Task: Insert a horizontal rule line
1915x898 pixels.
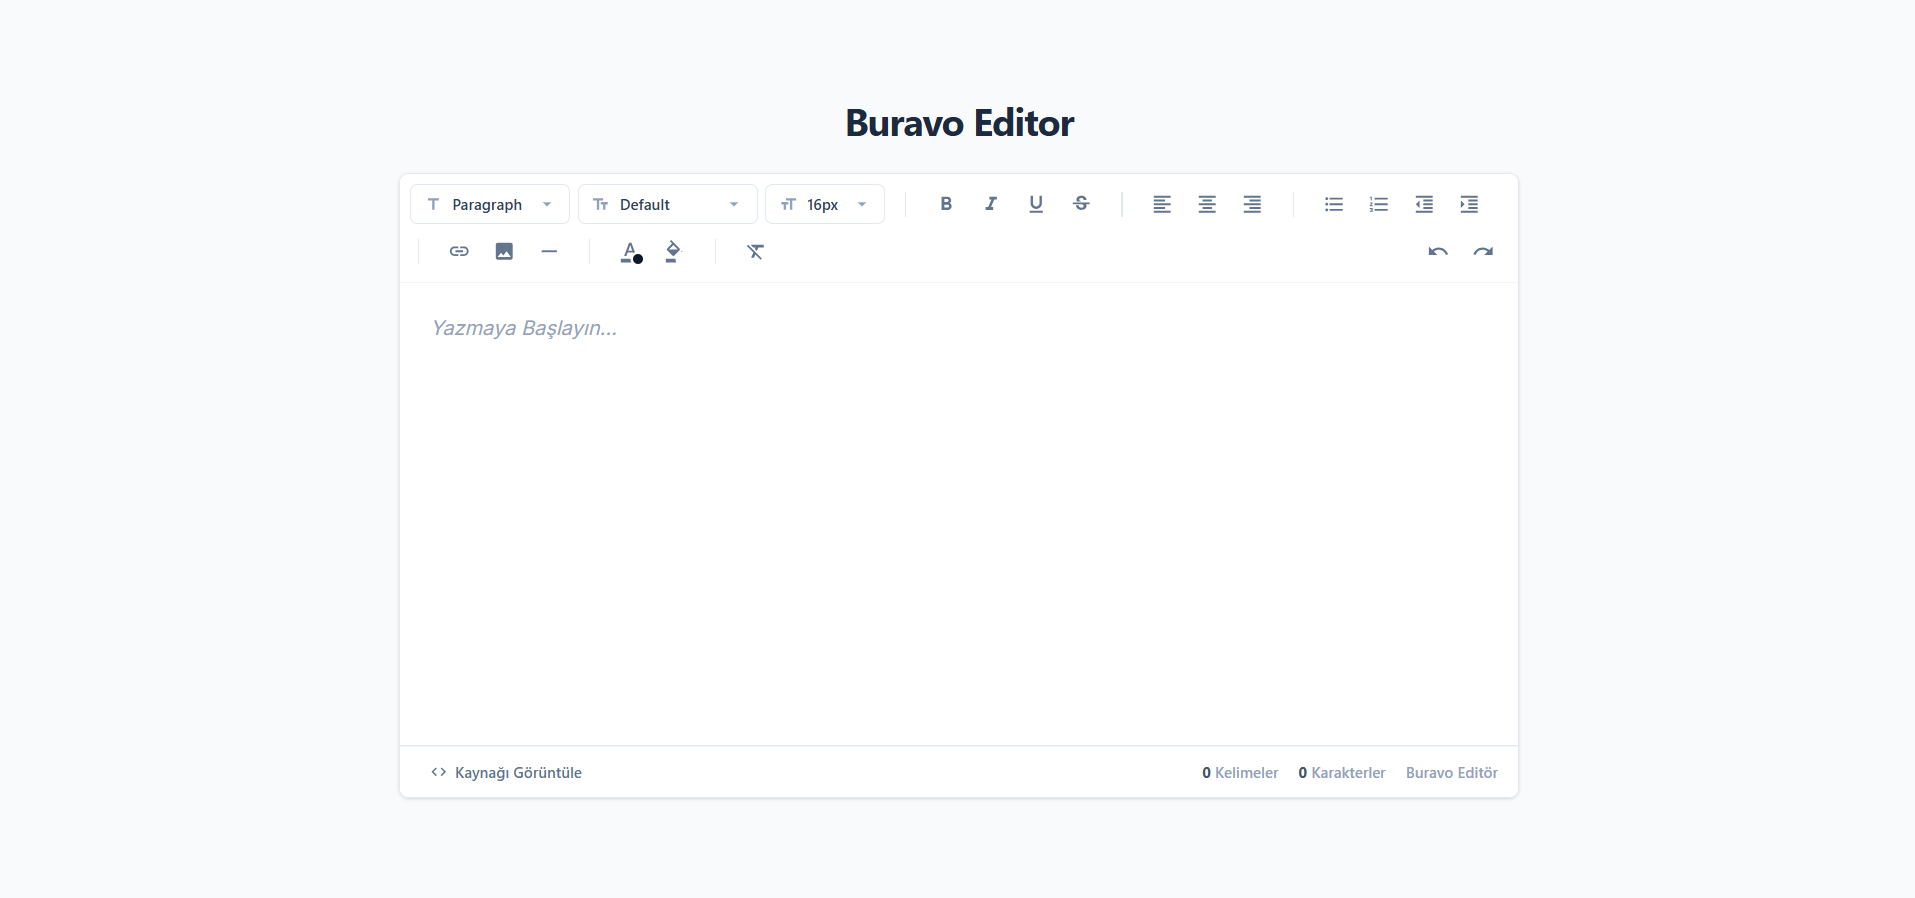Action: coord(549,251)
